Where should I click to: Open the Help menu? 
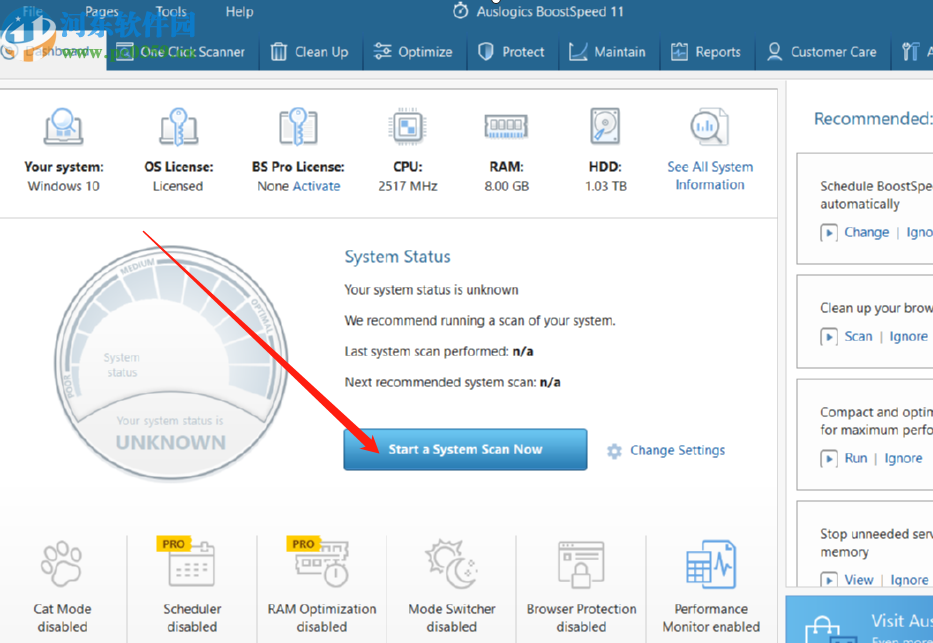tap(239, 11)
